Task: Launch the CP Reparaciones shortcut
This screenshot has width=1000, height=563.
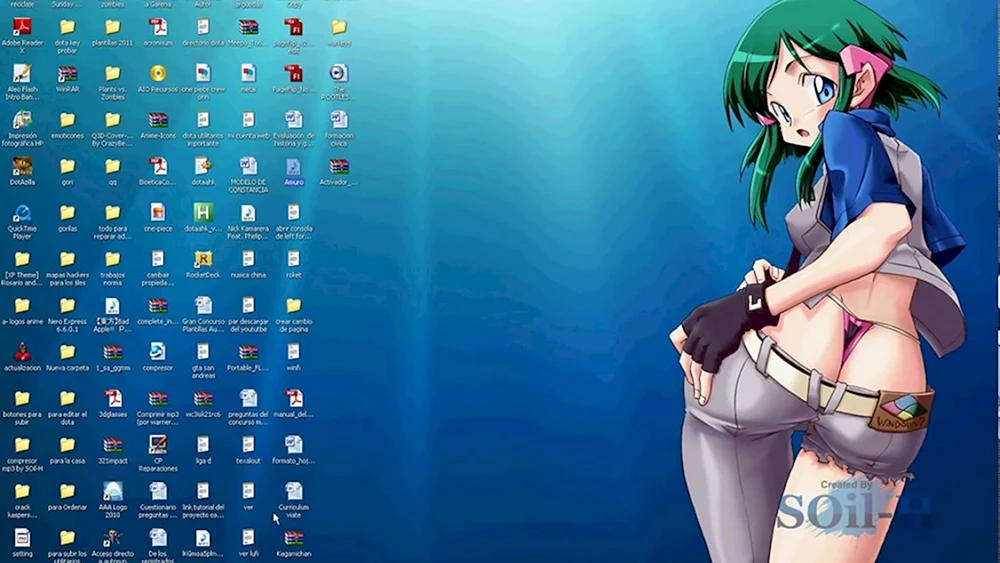Action: point(158,445)
